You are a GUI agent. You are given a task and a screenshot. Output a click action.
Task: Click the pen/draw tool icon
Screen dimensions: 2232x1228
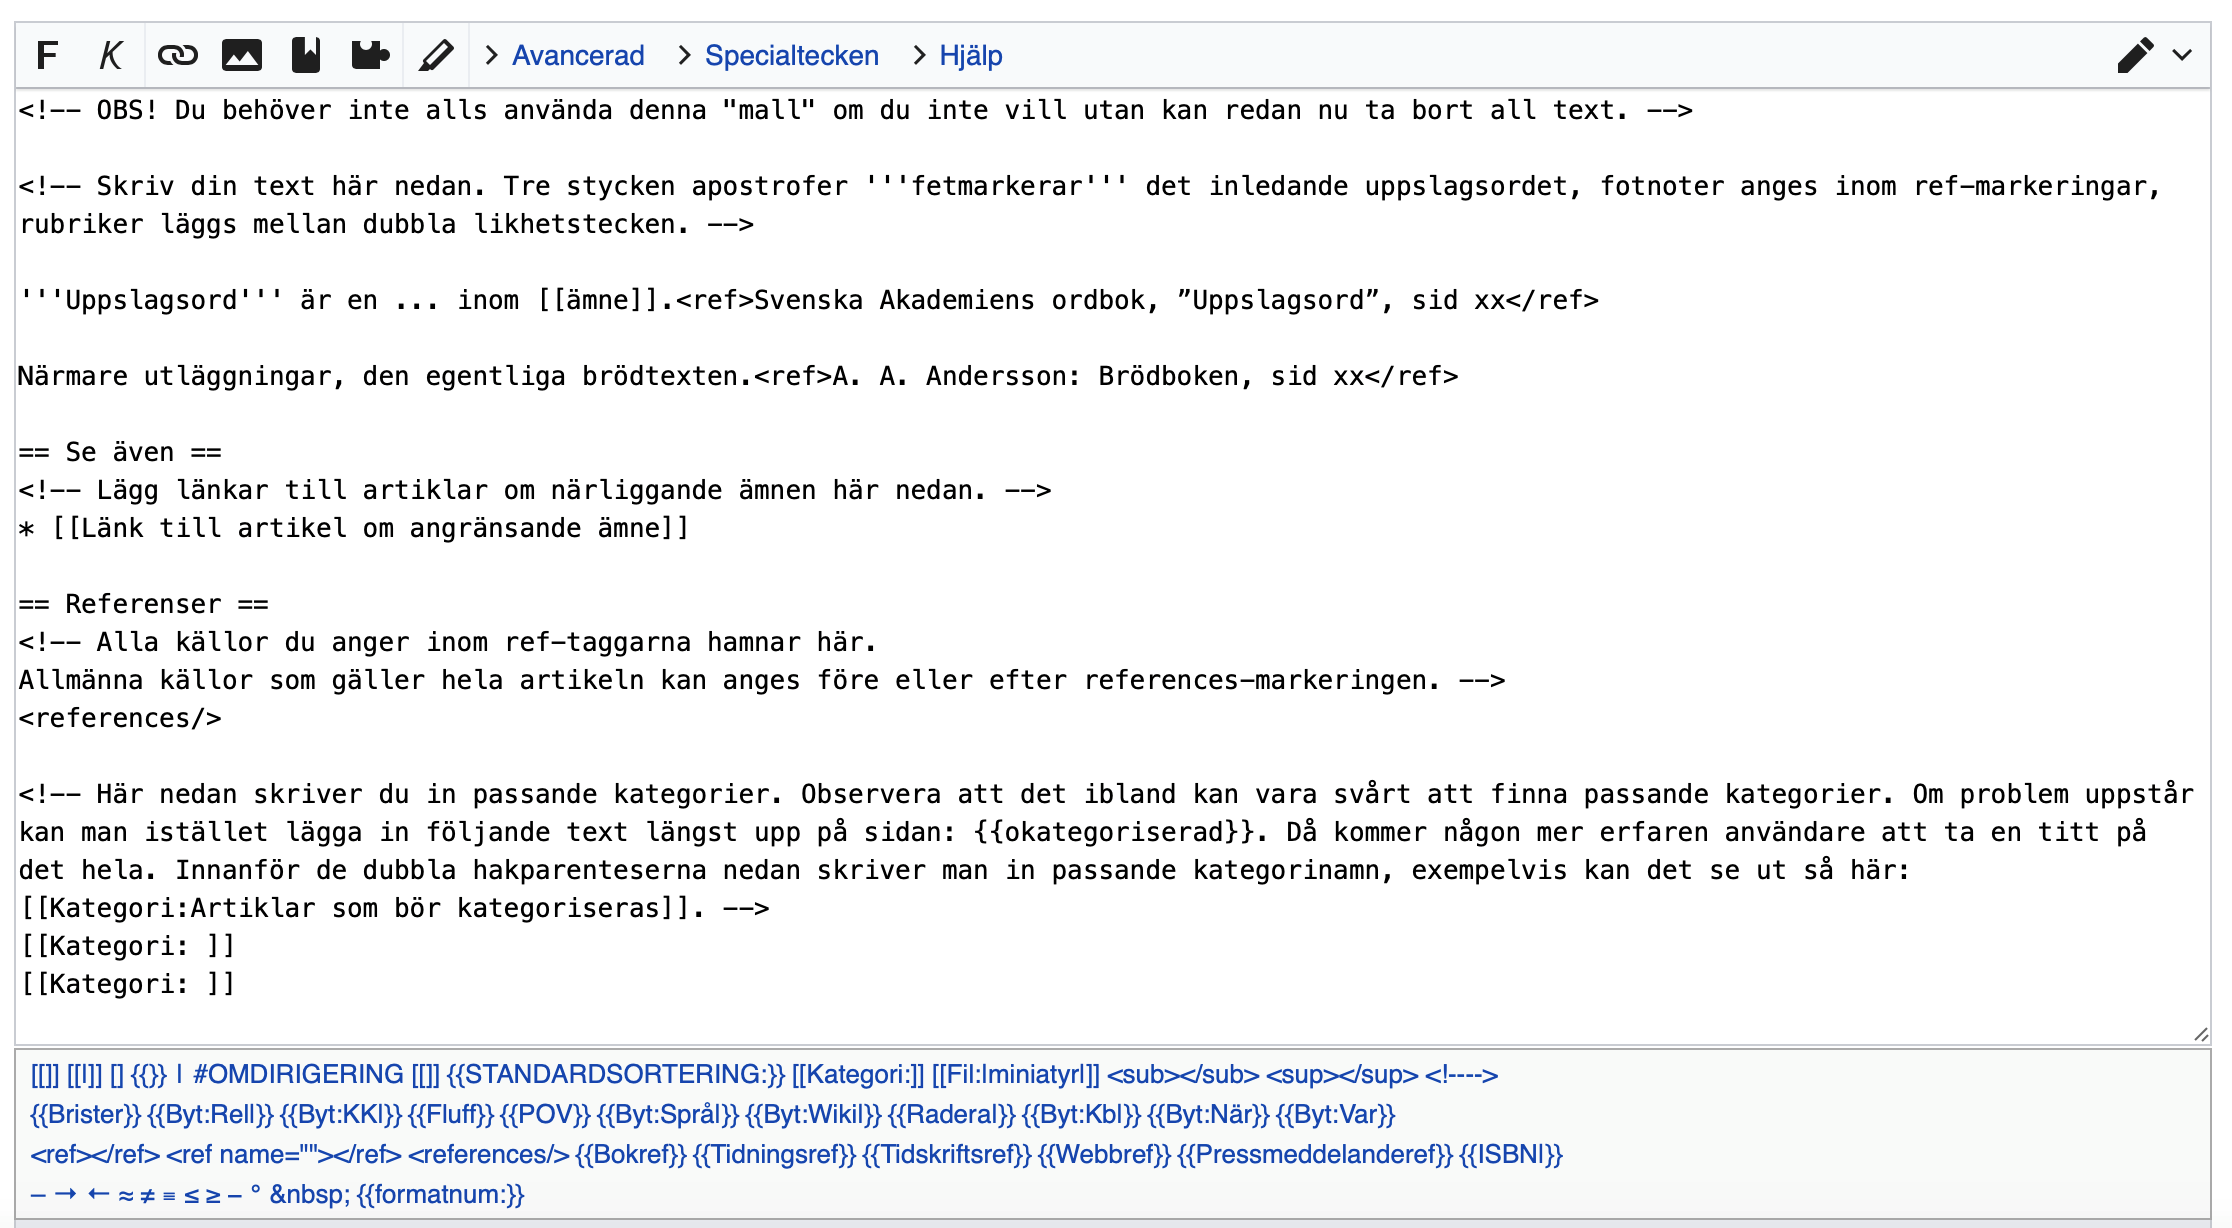(x=437, y=56)
